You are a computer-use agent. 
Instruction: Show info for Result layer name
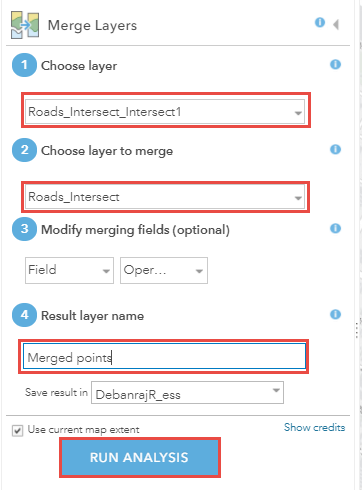[335, 314]
